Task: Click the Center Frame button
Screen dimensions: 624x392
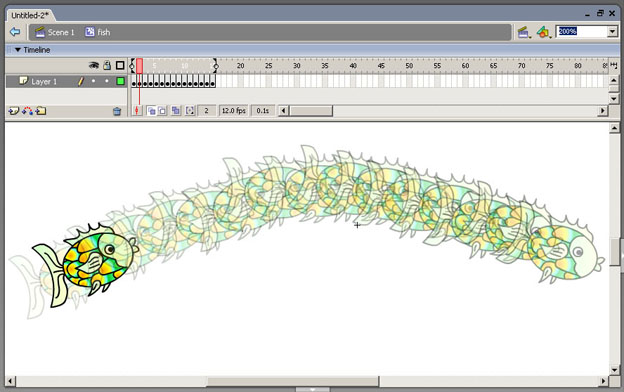Action: [x=137, y=111]
